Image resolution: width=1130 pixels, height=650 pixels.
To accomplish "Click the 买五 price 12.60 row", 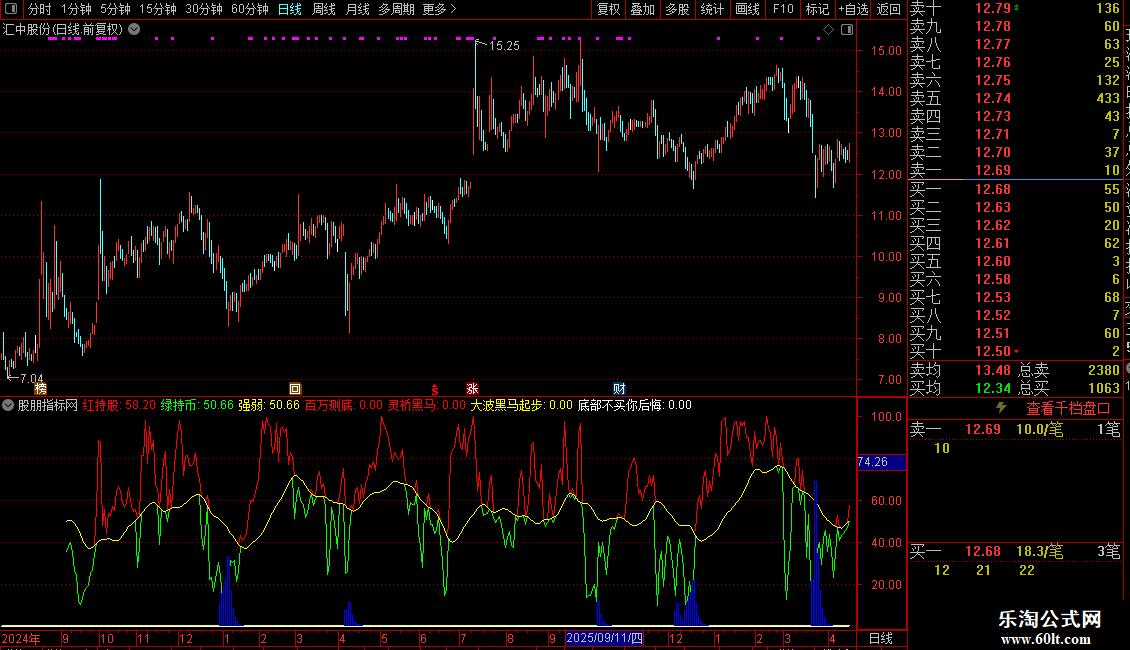I will click(x=1015, y=261).
